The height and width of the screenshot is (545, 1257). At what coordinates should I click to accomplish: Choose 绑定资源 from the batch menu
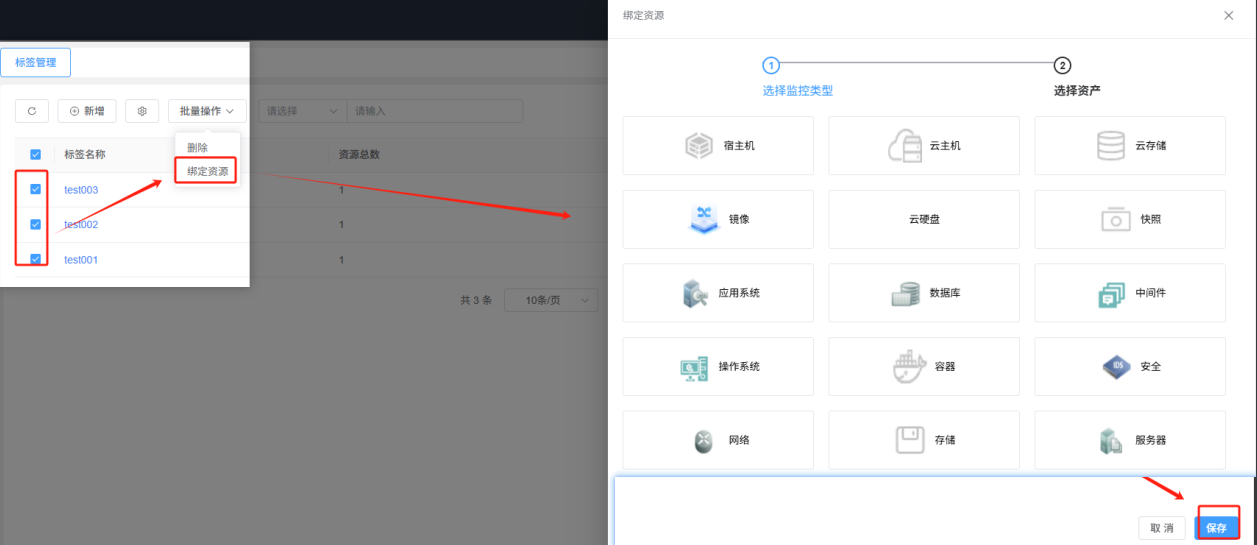point(208,171)
